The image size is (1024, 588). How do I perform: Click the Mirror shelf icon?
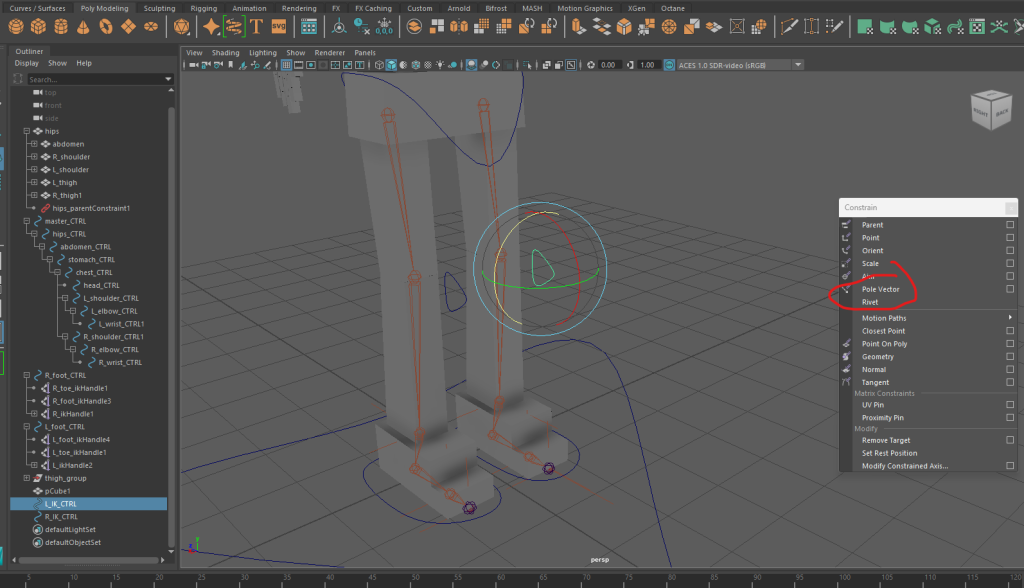(x=459, y=27)
